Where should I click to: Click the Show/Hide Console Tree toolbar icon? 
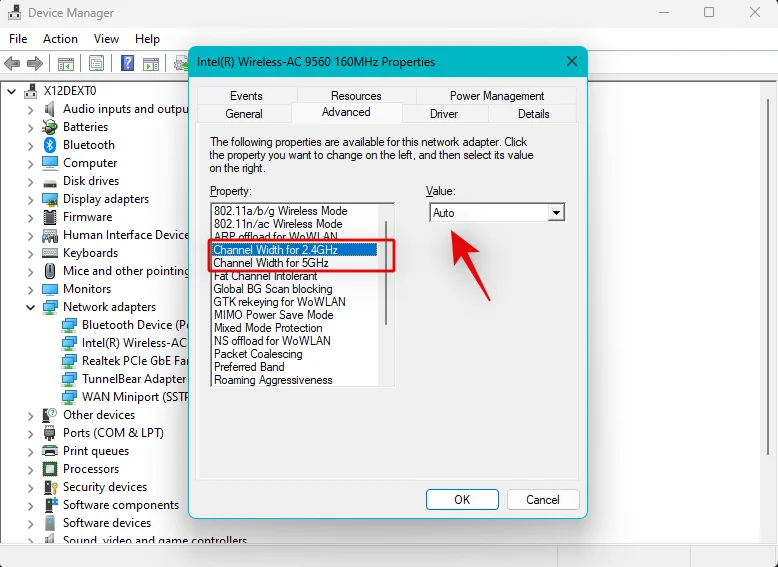pyautogui.click(x=66, y=64)
